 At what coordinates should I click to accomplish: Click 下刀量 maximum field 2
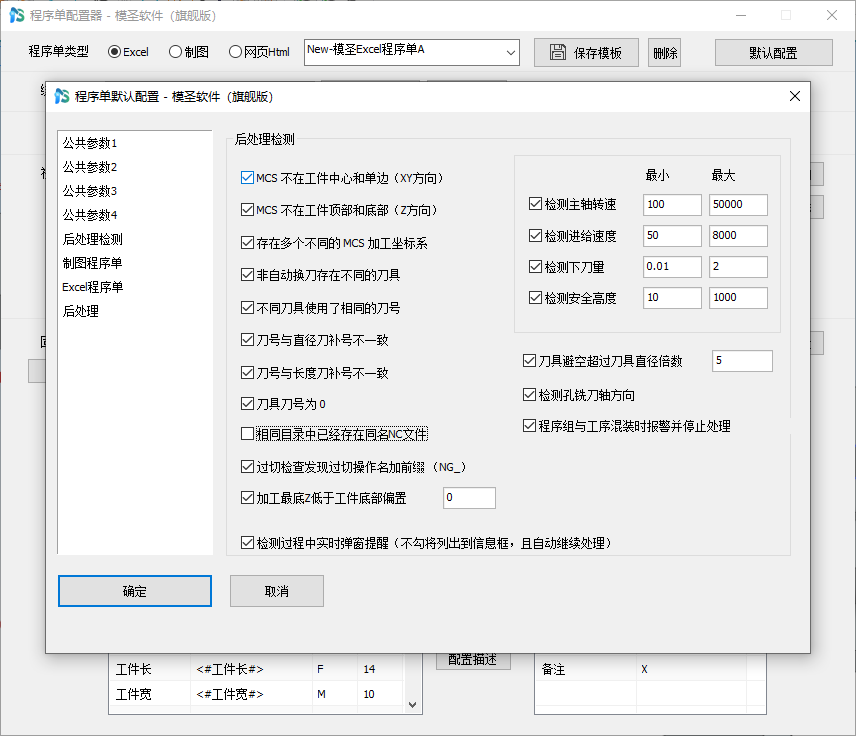pos(738,267)
